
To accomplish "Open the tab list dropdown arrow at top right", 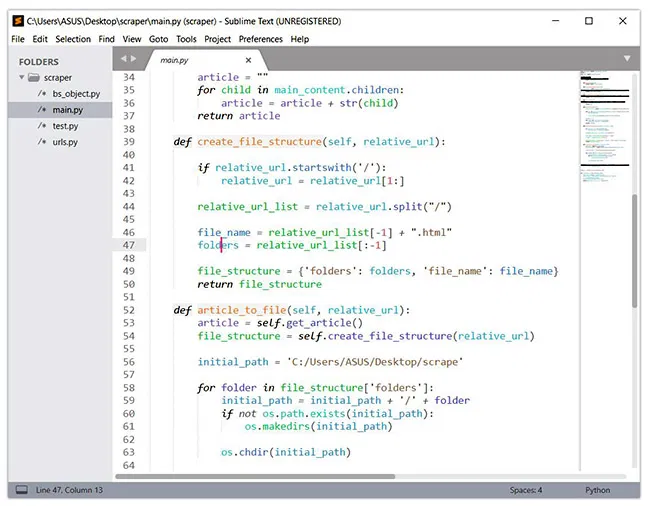I will pyautogui.click(x=627, y=59).
